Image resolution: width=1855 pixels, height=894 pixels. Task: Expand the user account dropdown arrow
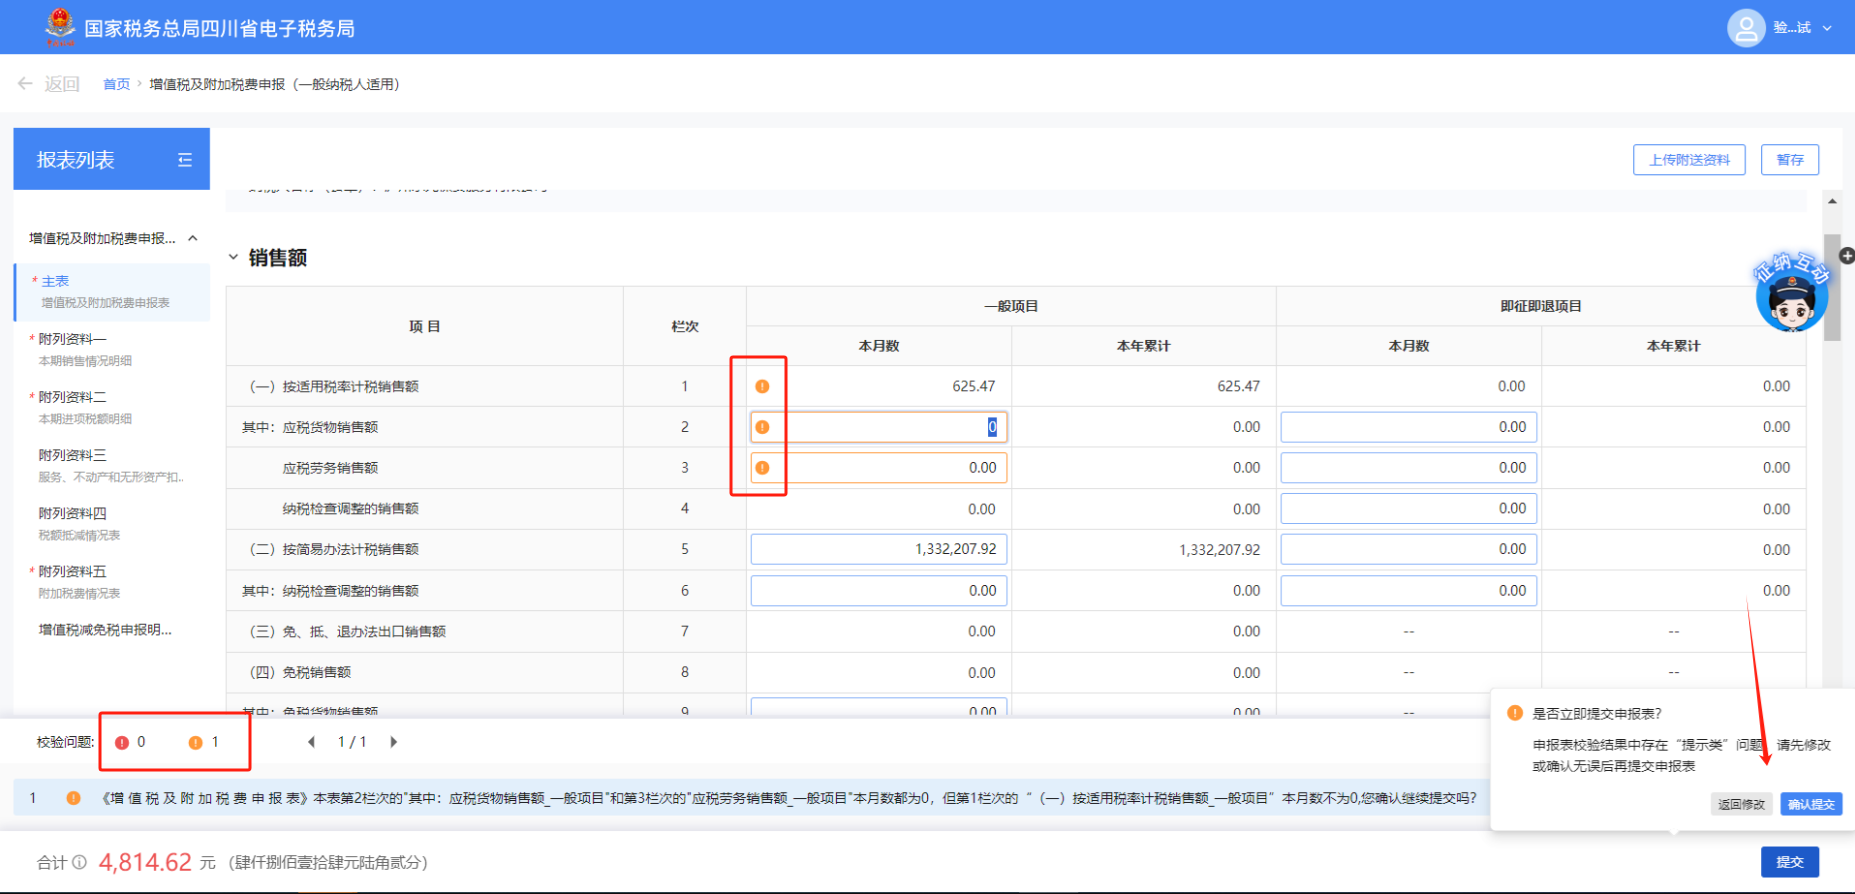[1827, 28]
